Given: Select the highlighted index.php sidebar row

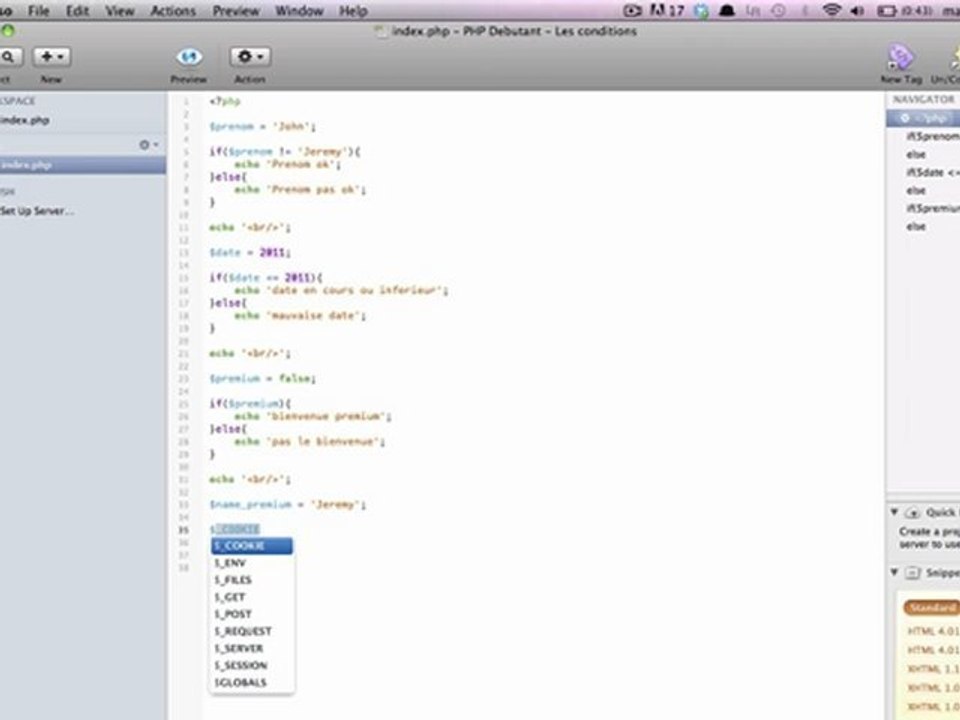Looking at the screenshot, I should (83, 165).
